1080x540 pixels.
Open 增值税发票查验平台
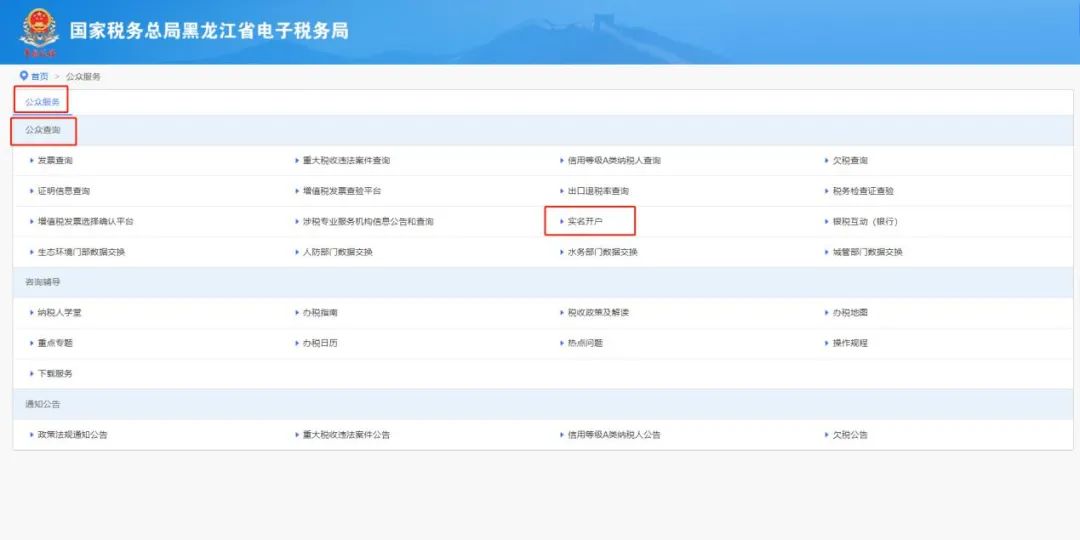tap(342, 191)
